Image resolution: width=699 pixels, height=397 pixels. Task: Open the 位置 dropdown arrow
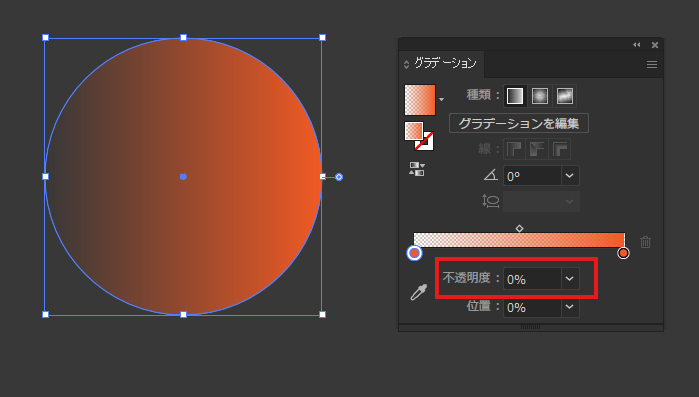(570, 307)
